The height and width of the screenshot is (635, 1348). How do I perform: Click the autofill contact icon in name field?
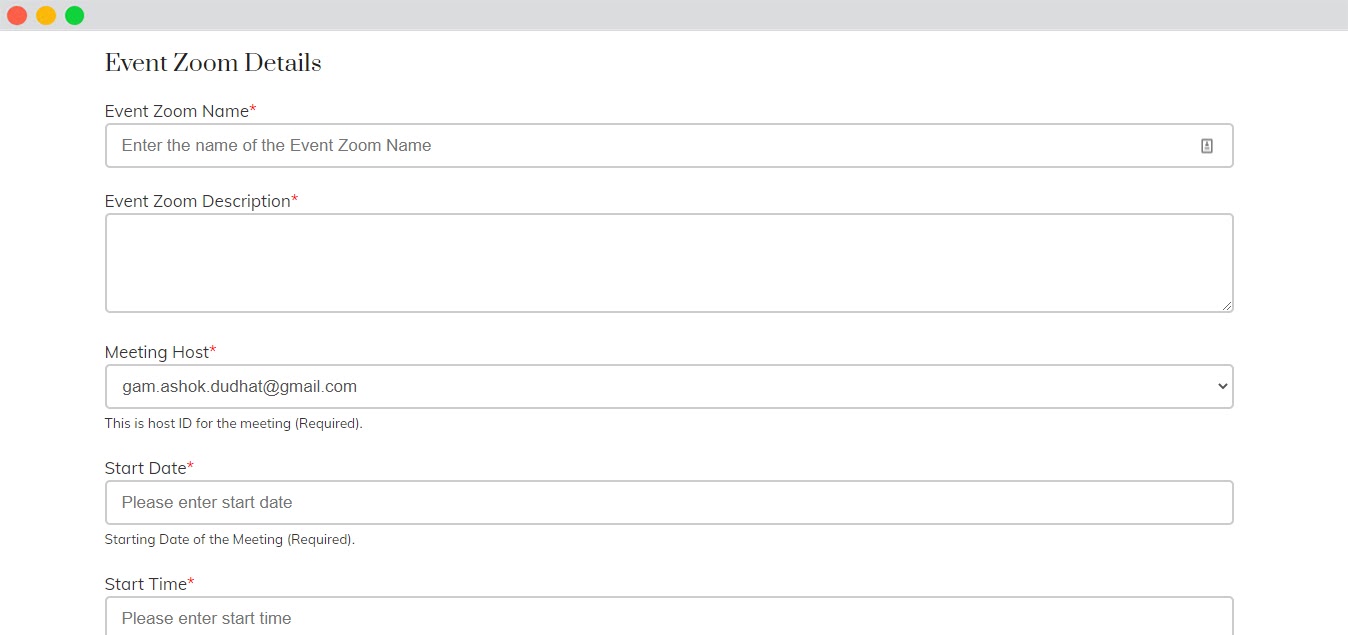1207,146
